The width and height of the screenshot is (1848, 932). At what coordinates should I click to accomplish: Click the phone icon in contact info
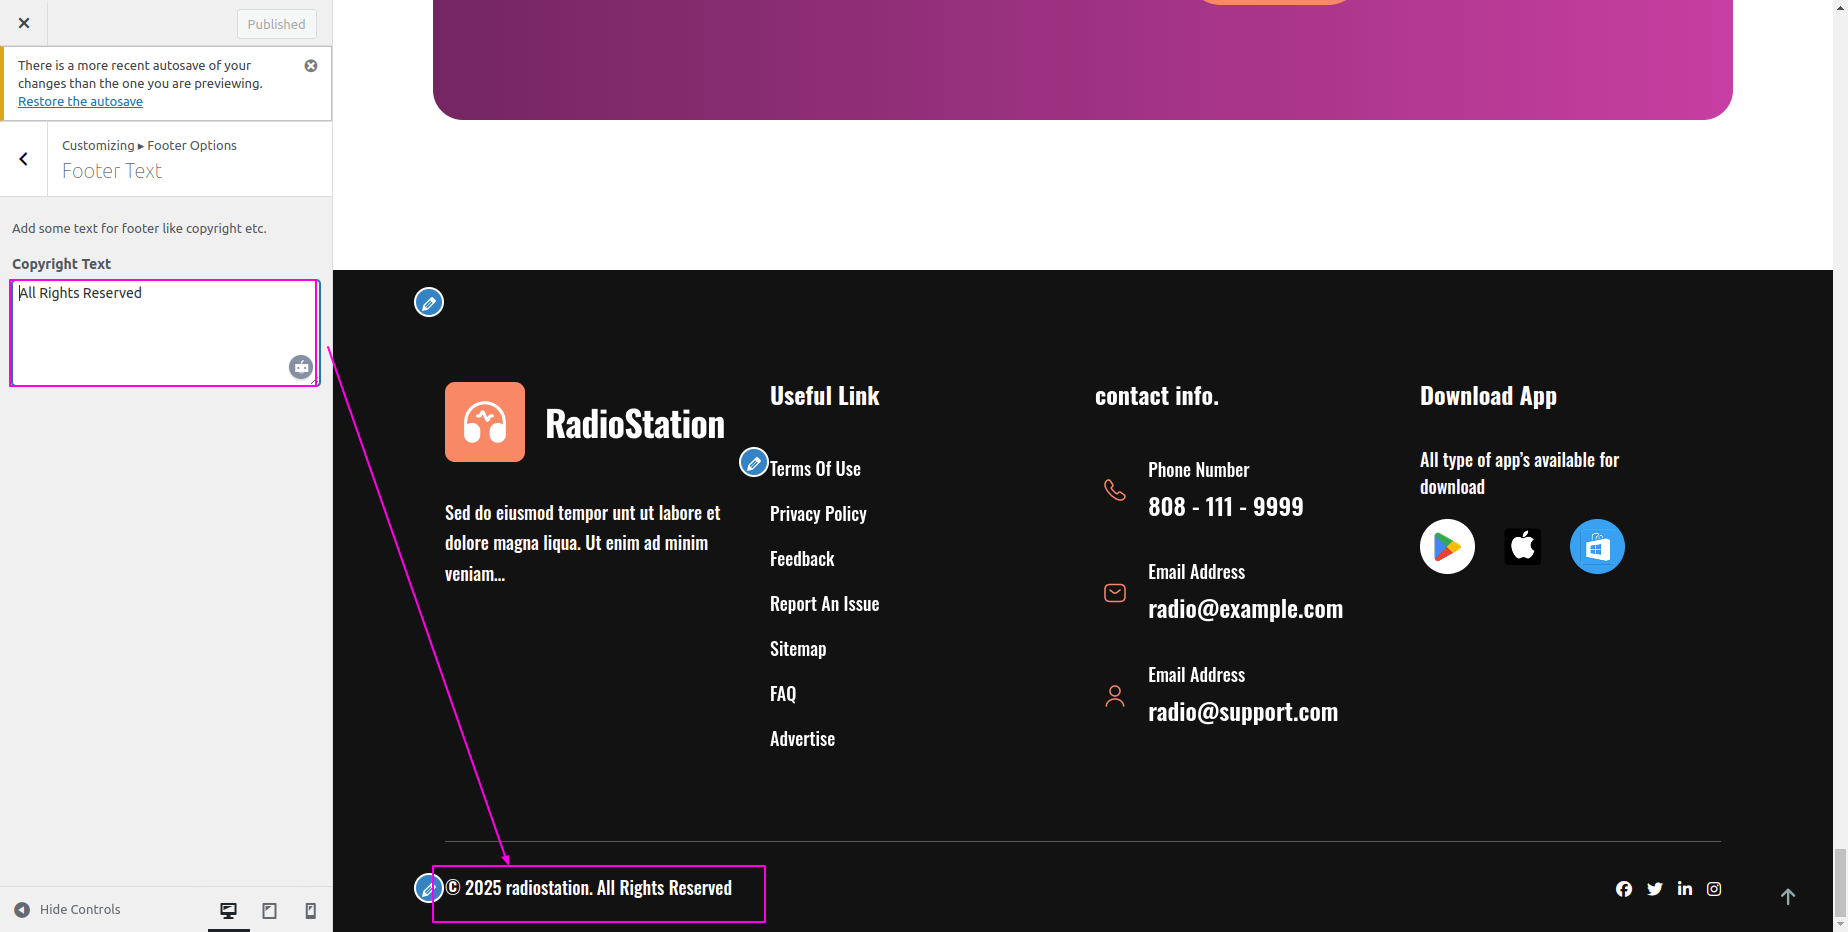point(1115,490)
